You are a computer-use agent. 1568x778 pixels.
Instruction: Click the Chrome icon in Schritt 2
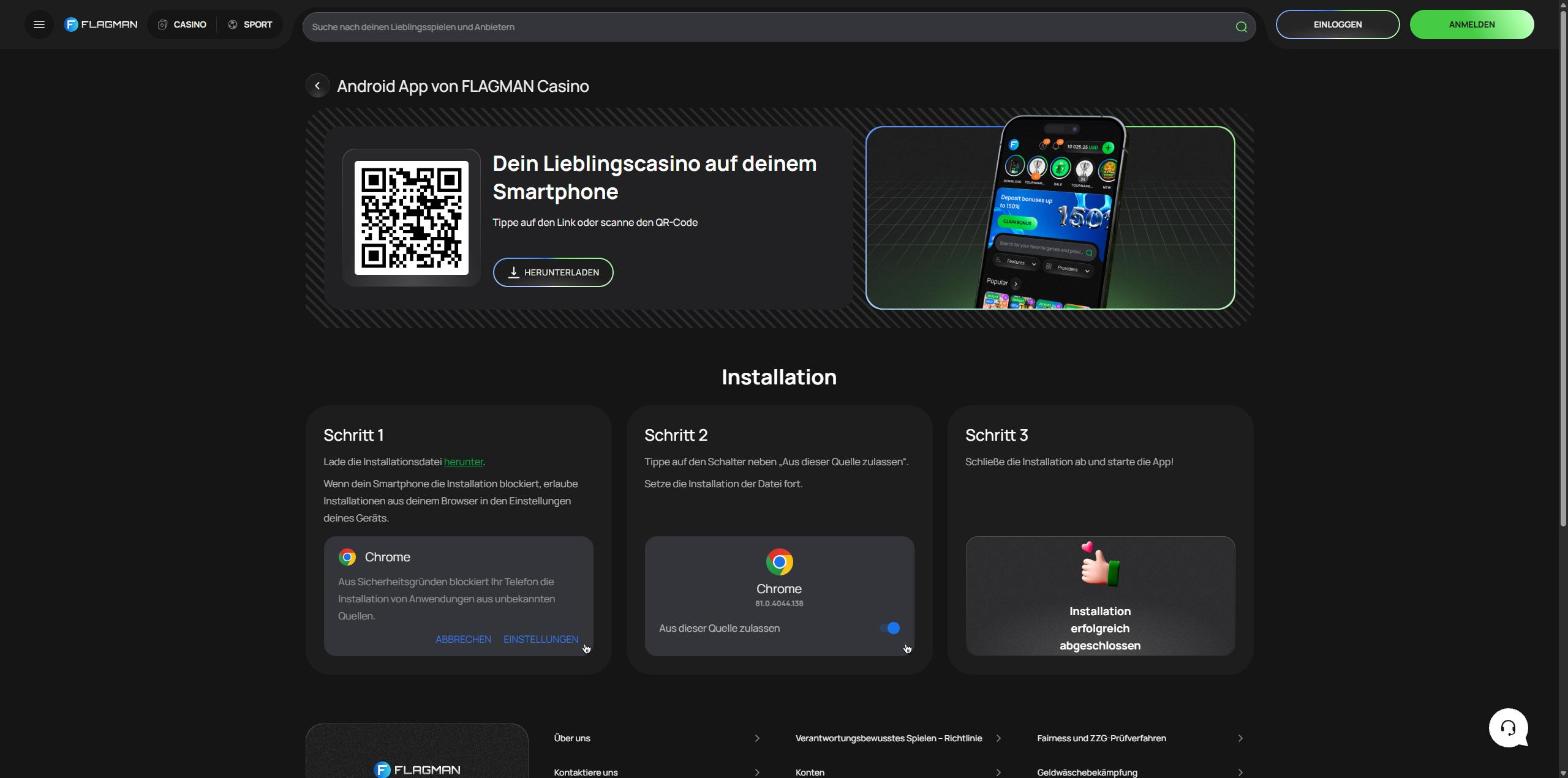[779, 562]
